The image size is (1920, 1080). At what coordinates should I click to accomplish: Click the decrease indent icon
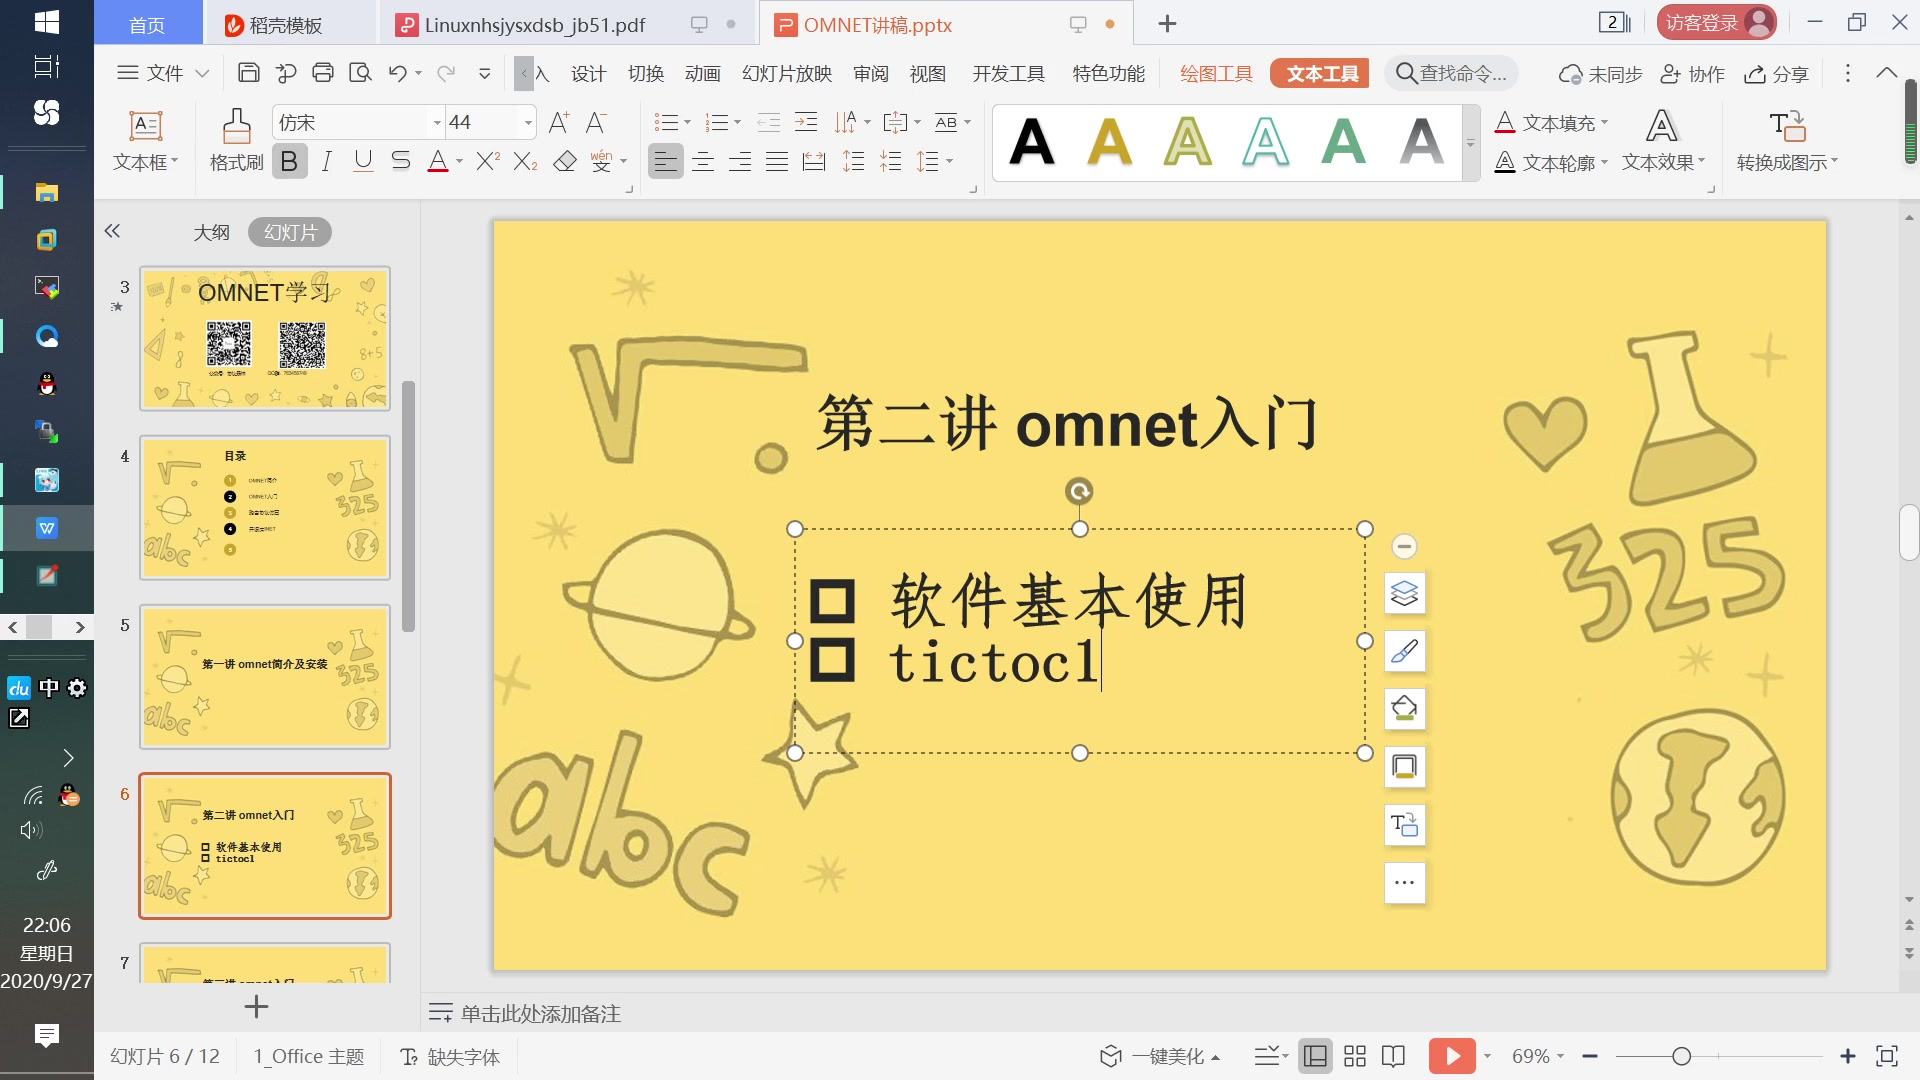[x=768, y=123]
